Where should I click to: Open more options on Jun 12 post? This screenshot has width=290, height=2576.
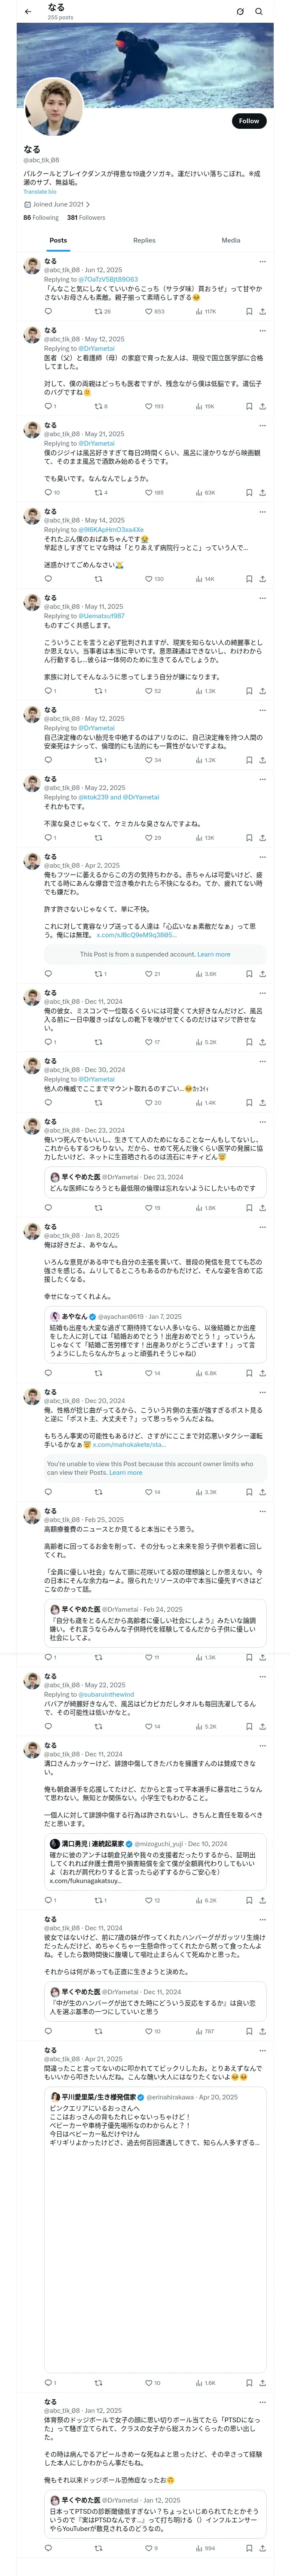(262, 261)
